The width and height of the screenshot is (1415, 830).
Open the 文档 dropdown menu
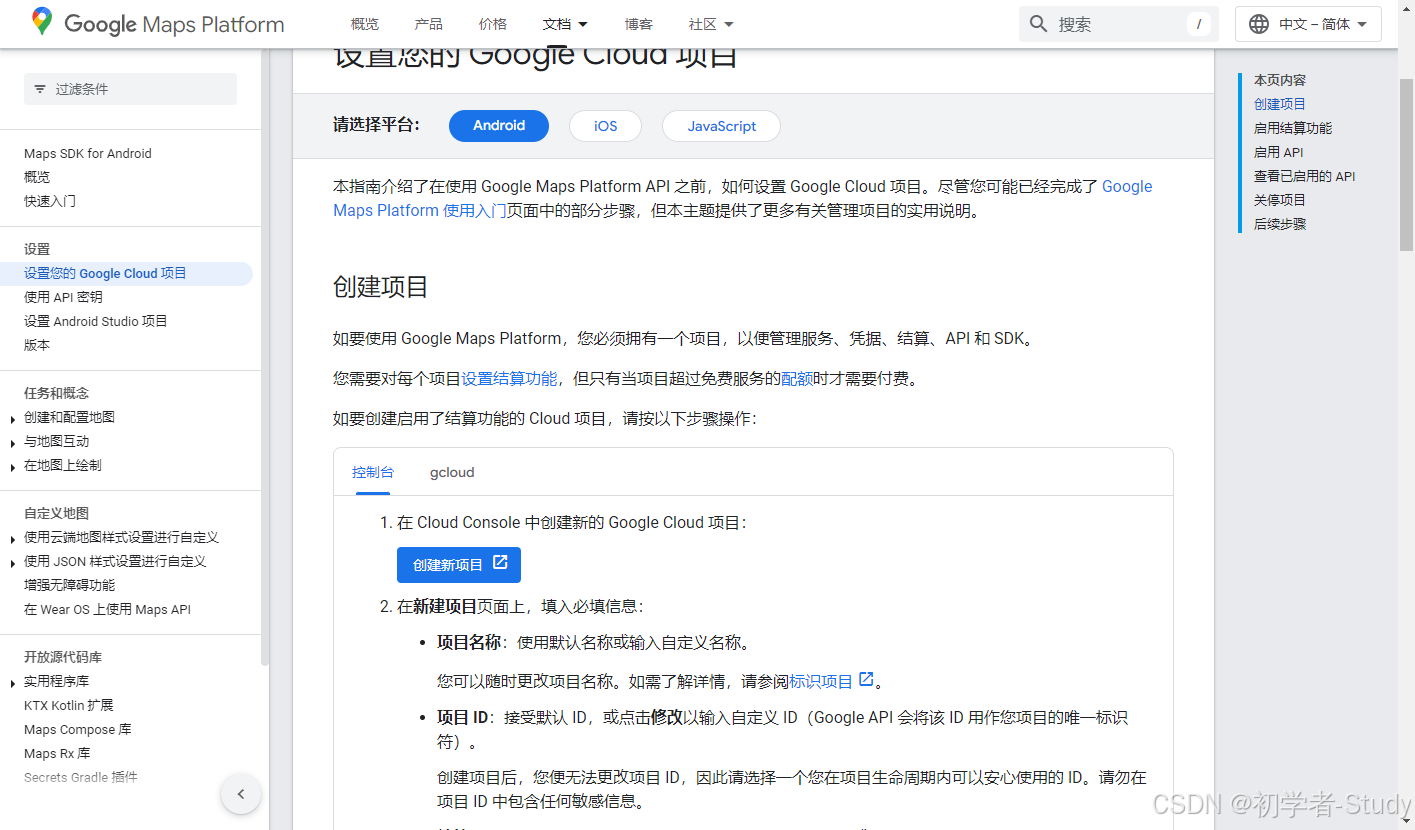coord(565,24)
